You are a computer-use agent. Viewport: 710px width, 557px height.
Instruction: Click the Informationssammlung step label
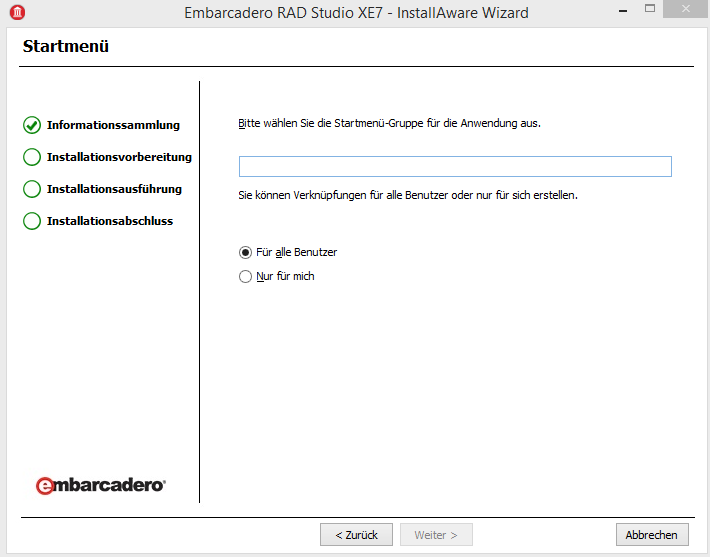pos(113,125)
